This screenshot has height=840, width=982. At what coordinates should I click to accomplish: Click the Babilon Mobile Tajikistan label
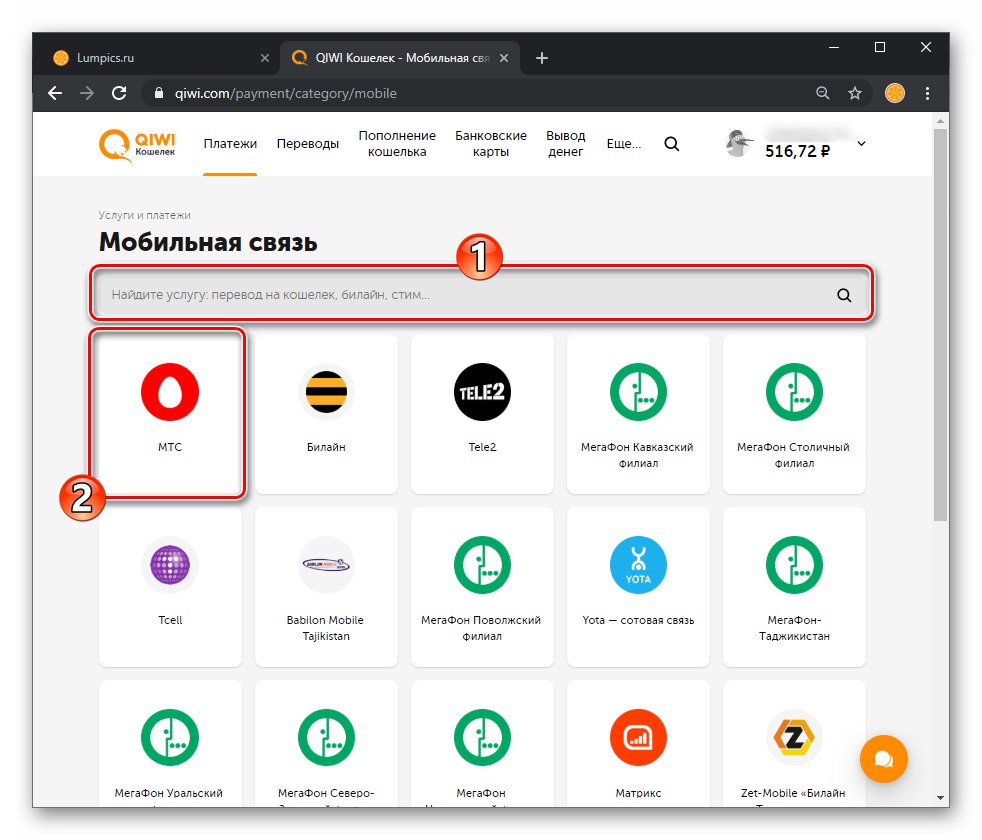325,628
